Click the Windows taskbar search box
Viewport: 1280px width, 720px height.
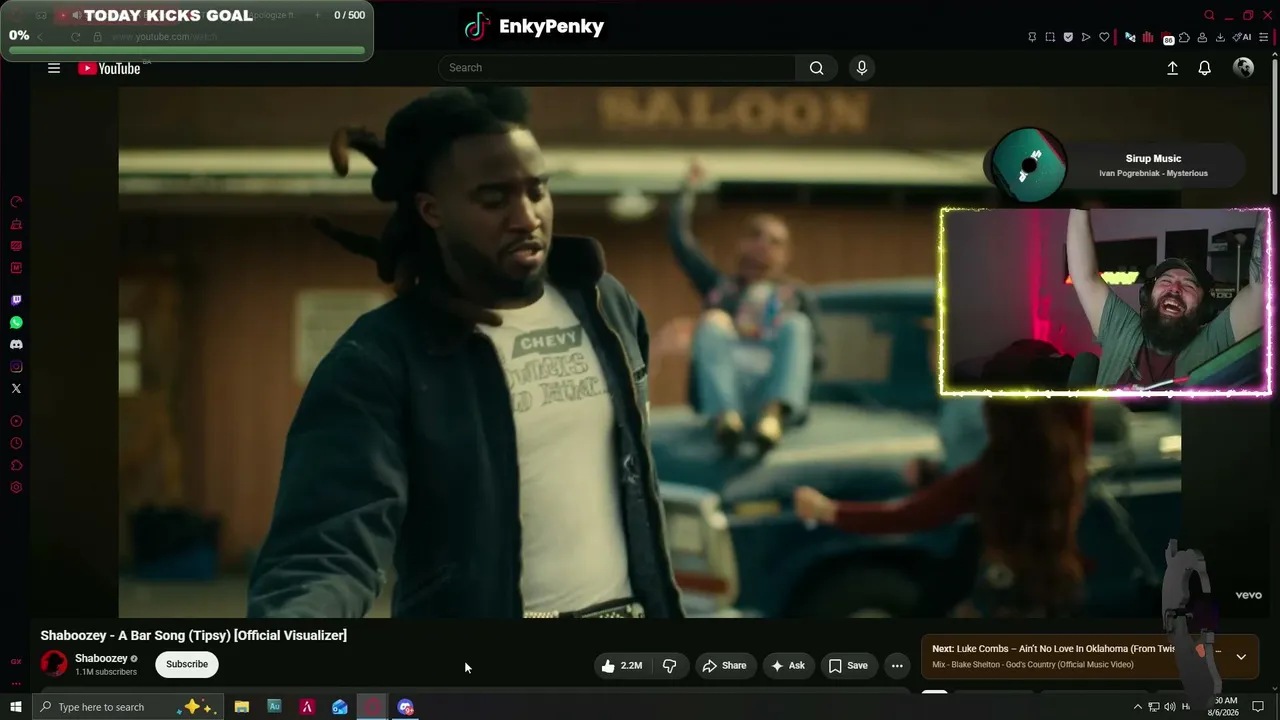point(127,707)
